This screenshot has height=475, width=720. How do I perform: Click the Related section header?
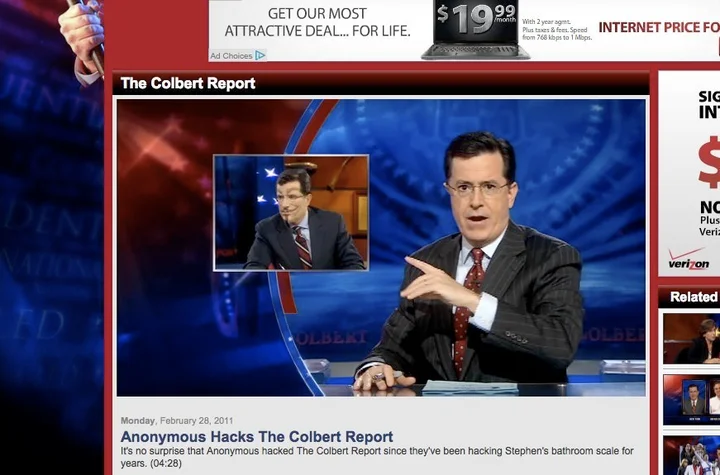click(694, 297)
